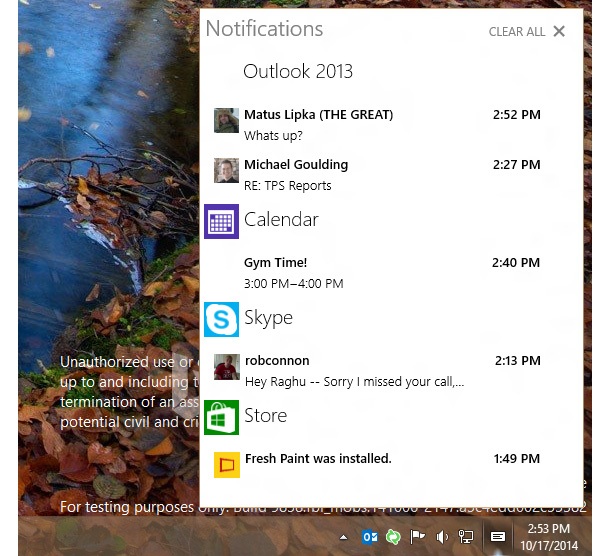Viewport: 610px width, 556px height.
Task: Click the Outlook tray icon
Action: coord(370,537)
